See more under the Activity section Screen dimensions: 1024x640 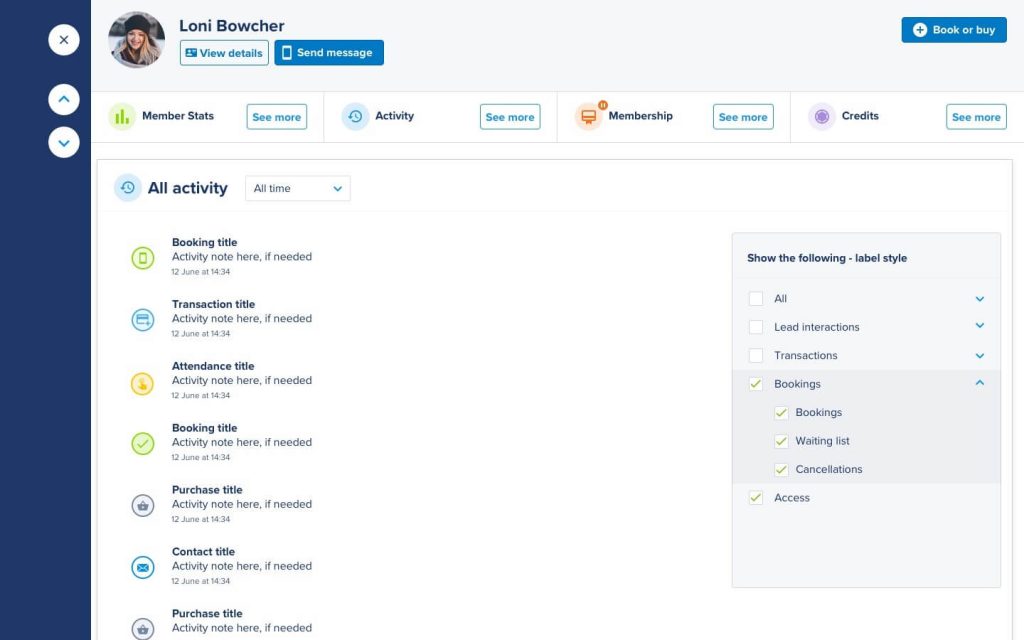pyautogui.click(x=510, y=116)
